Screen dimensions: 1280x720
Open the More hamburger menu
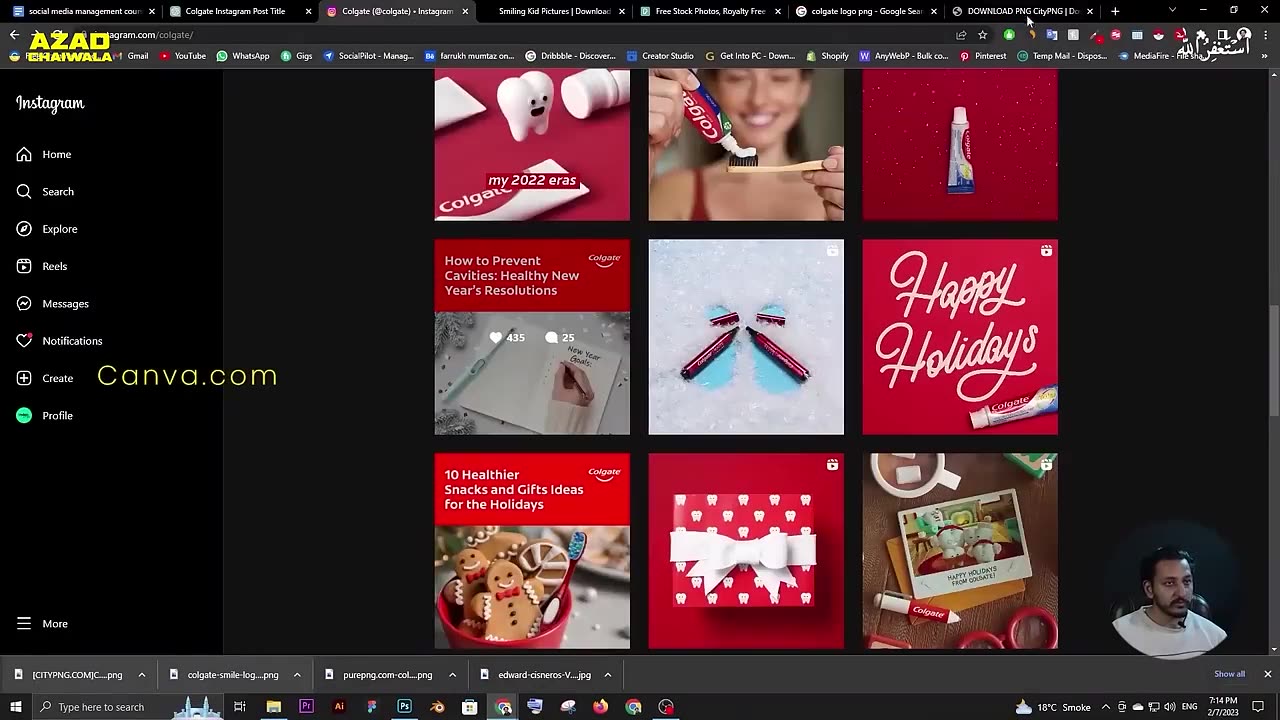[42, 623]
